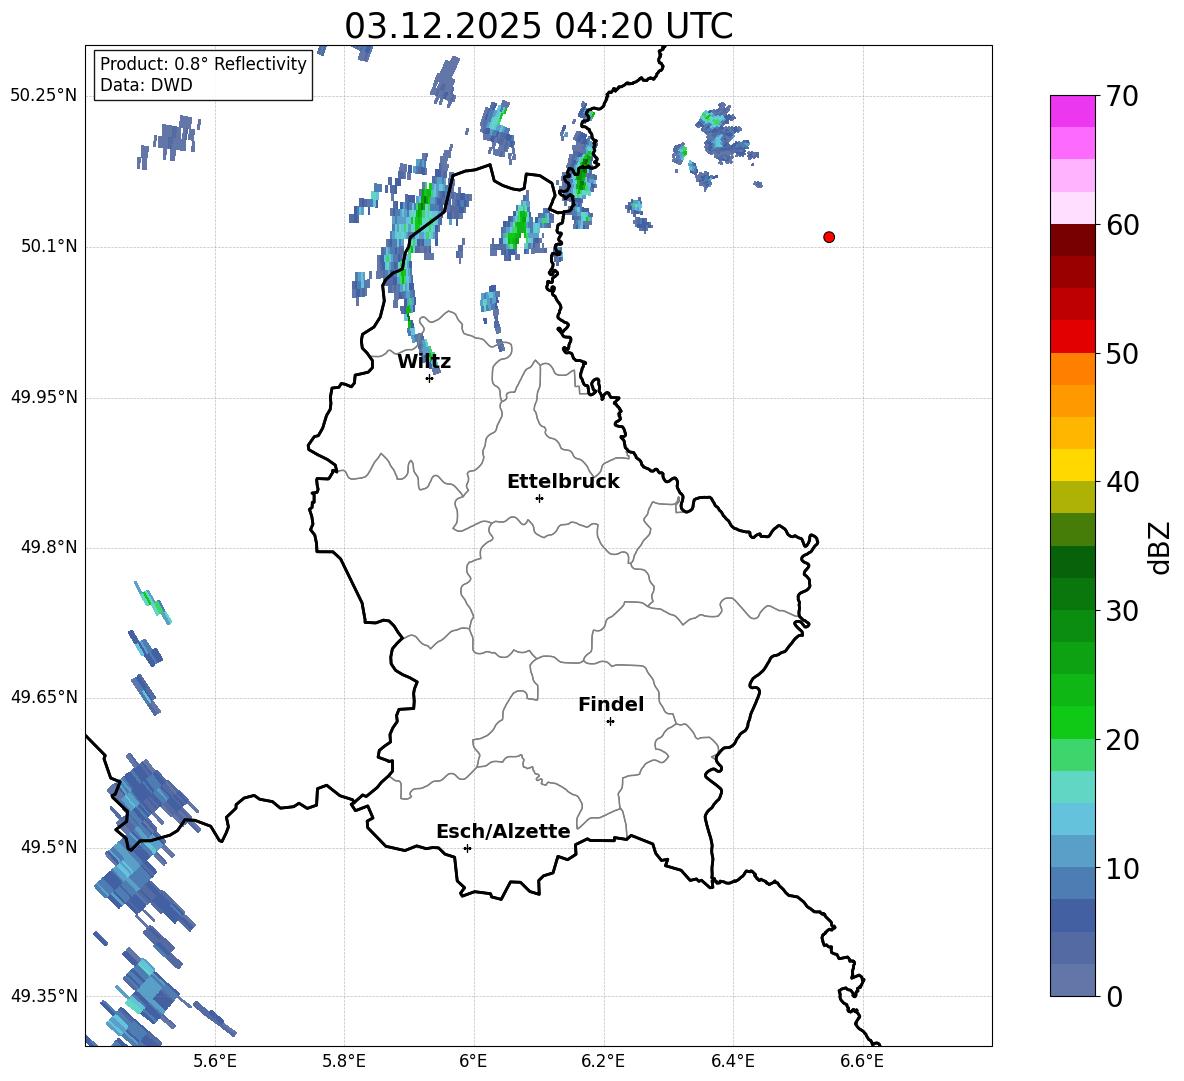Click the dark red colorbar segment below 60

pyautogui.click(x=1072, y=240)
